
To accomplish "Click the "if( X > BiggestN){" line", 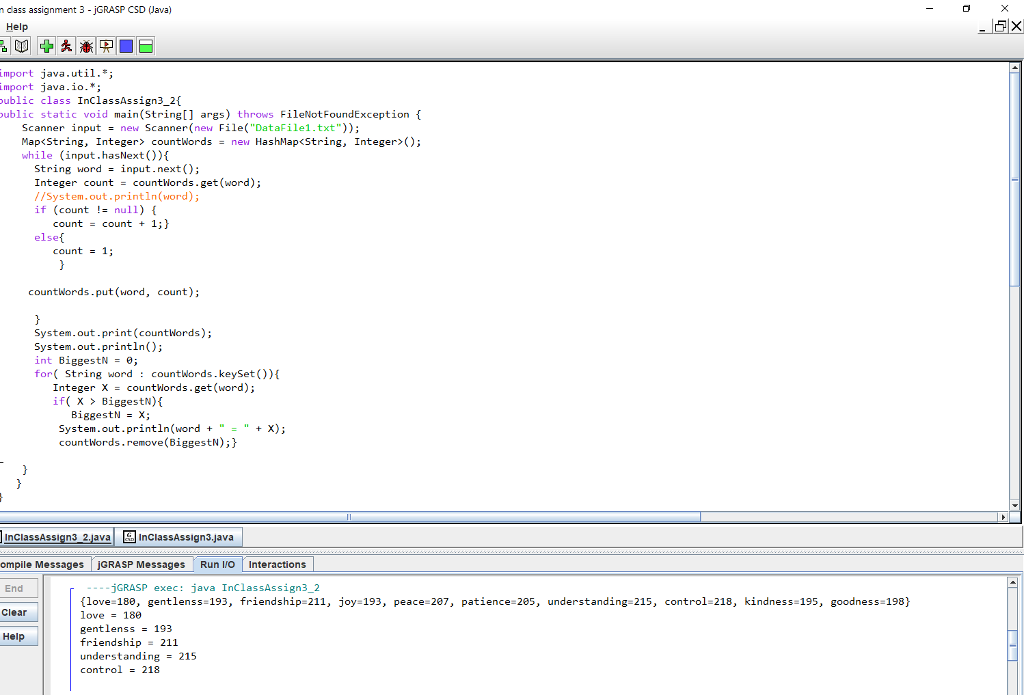I will click(x=108, y=402).
